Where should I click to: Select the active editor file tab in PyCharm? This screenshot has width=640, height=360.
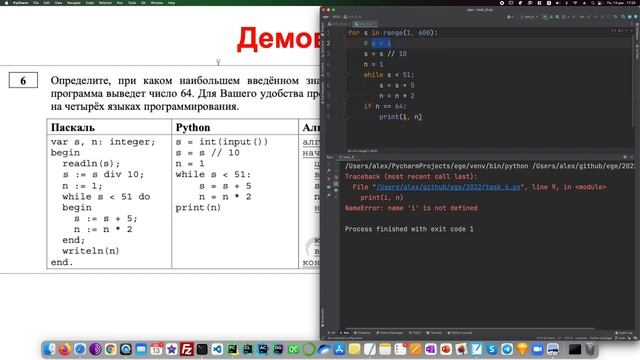(x=365, y=24)
